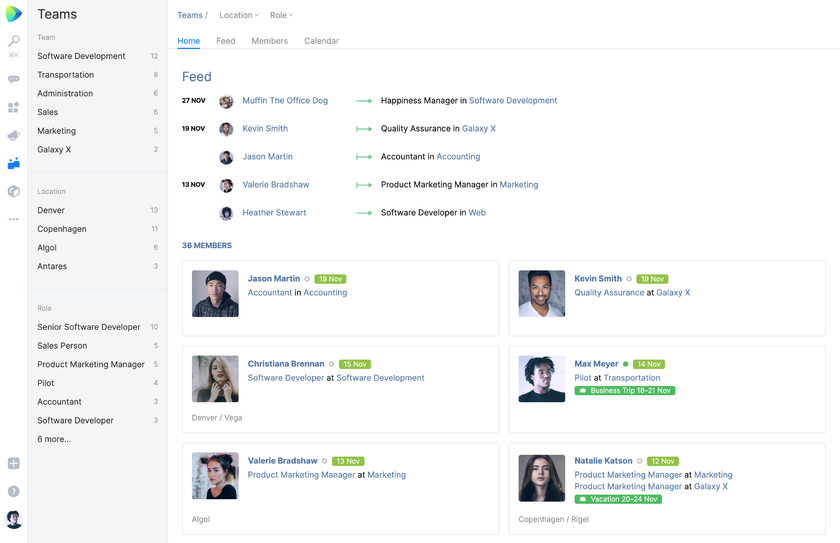Open your profile avatar at bottom left
Screen dimensions: 840x543
(14, 520)
